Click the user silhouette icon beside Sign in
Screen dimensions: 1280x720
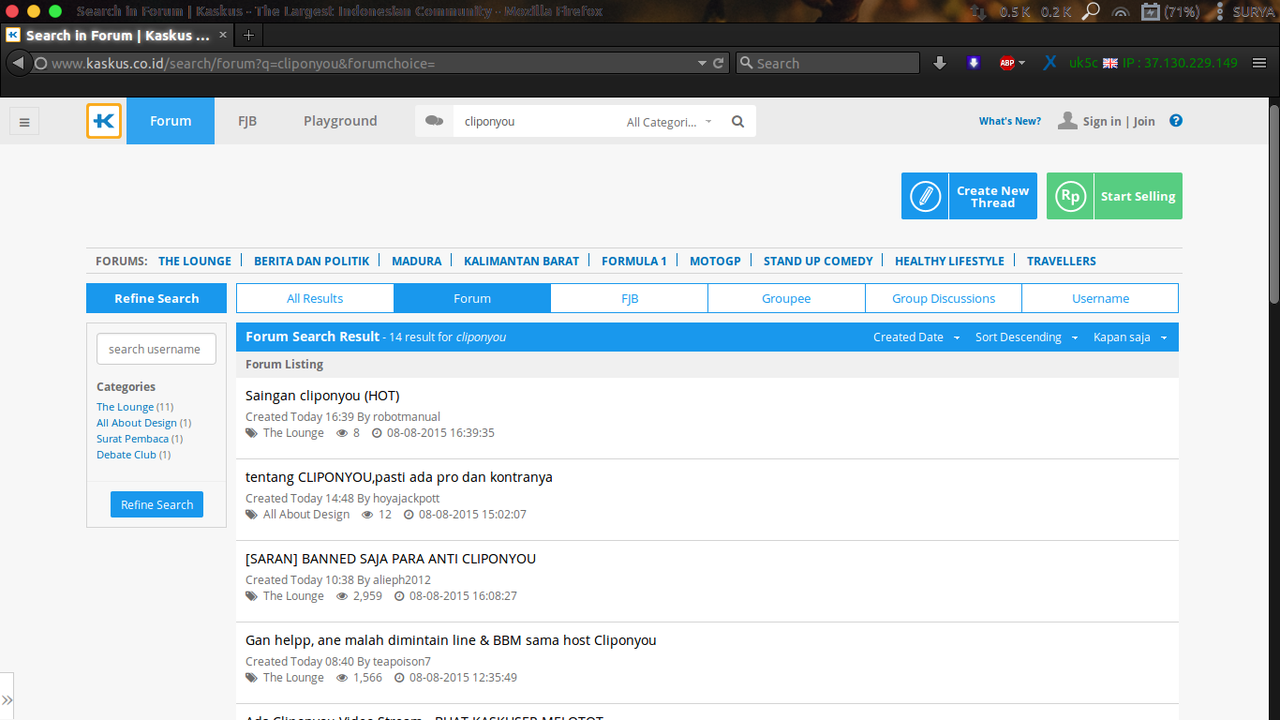(1068, 121)
